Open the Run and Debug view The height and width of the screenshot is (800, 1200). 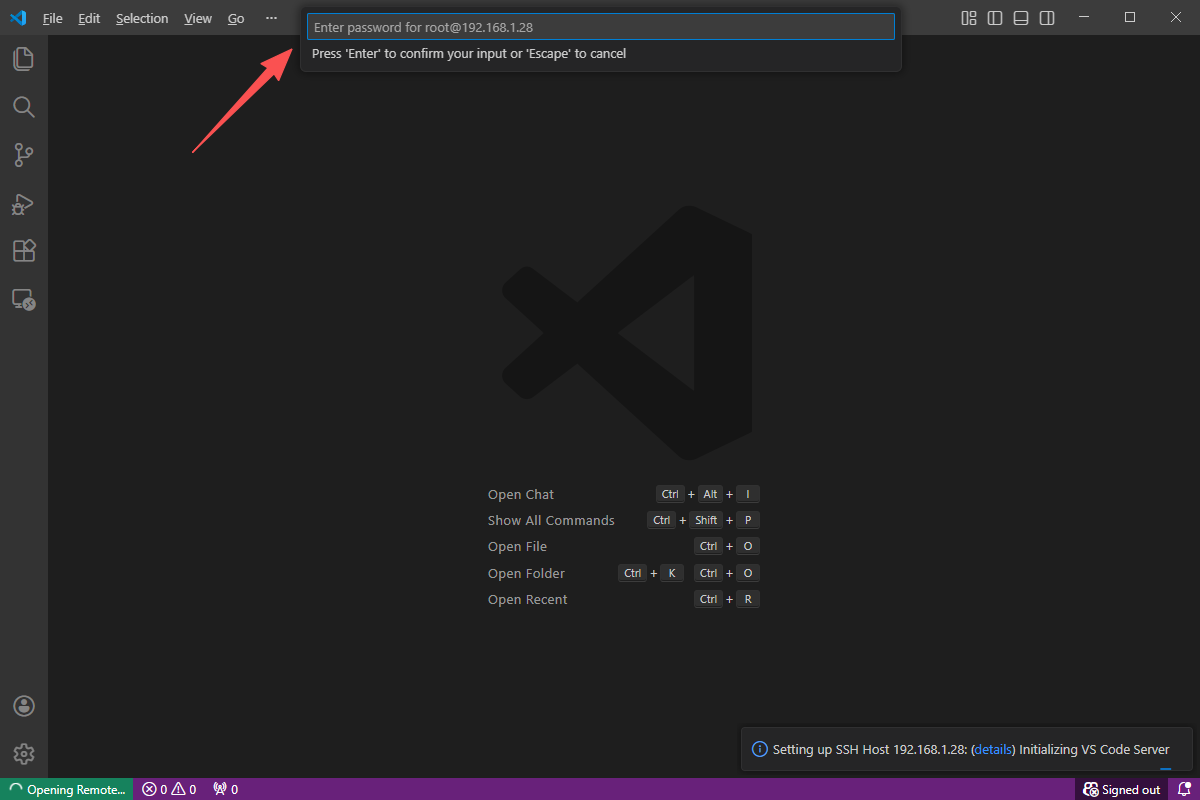[x=24, y=204]
